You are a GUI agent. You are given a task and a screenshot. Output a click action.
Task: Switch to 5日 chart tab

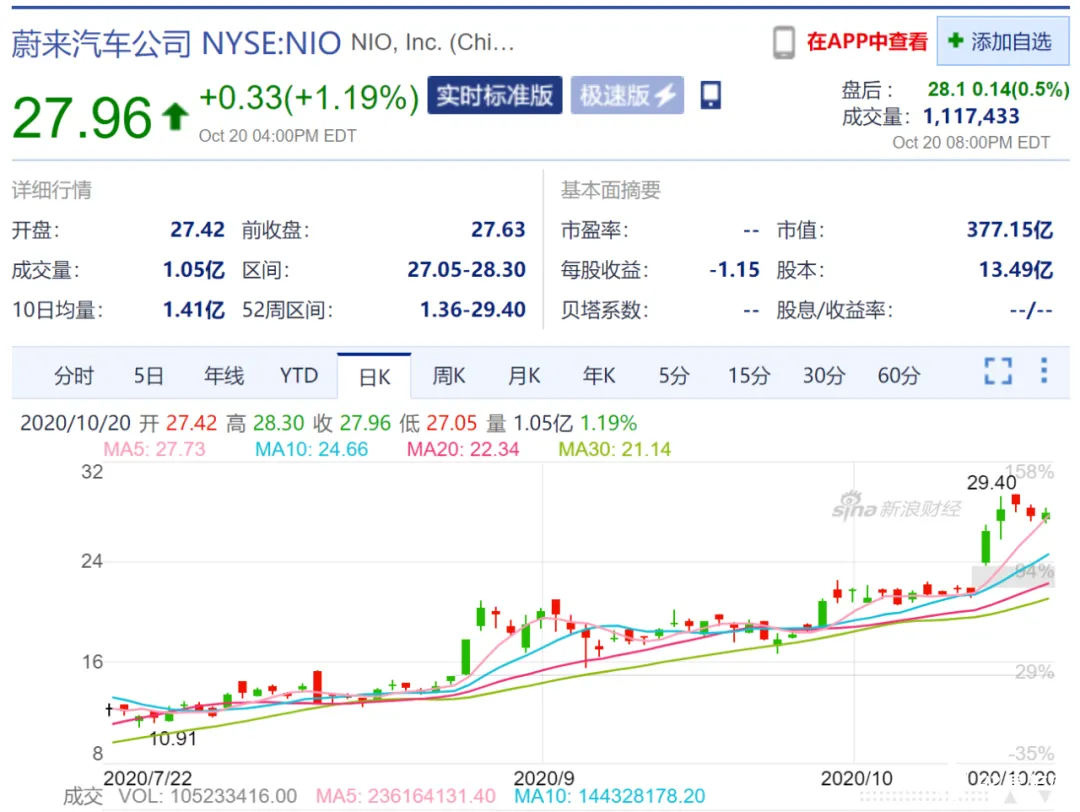[x=148, y=376]
